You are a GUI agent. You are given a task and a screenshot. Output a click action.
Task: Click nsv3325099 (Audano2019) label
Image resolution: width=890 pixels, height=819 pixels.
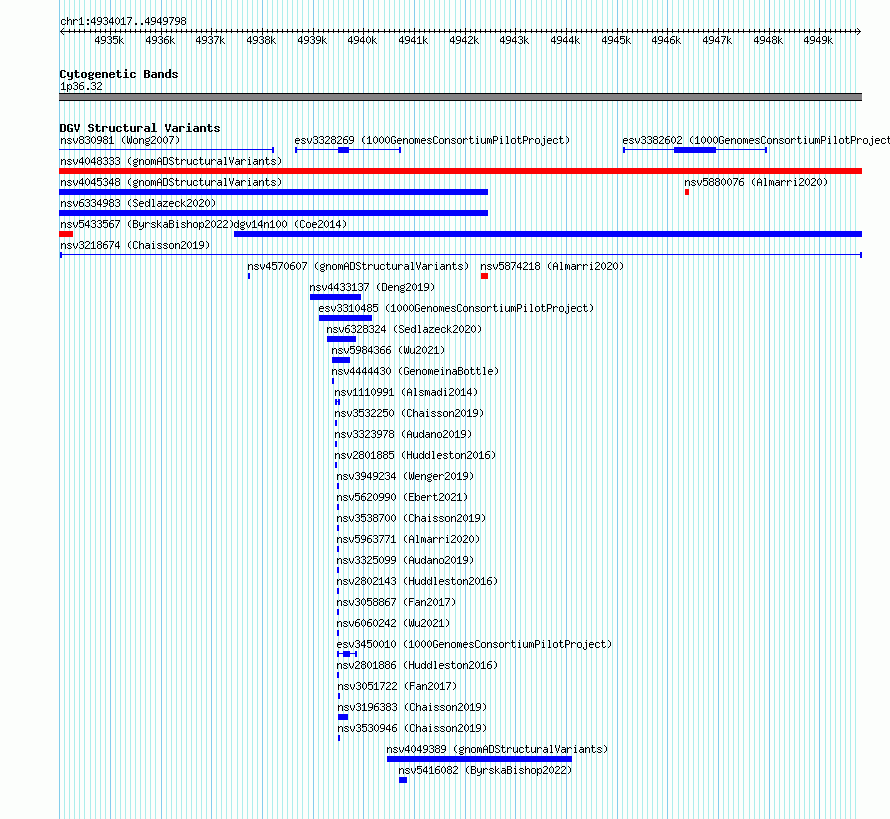[405, 560]
